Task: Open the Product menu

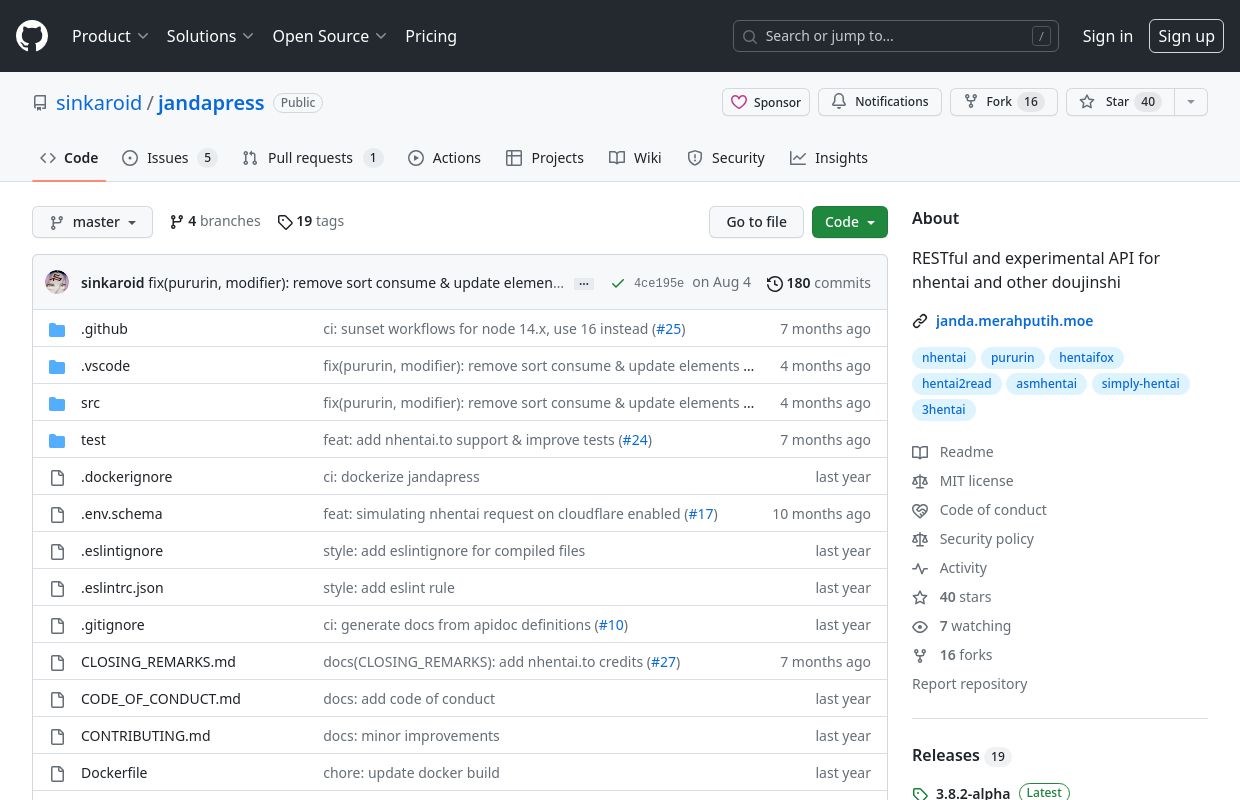Action: point(110,36)
